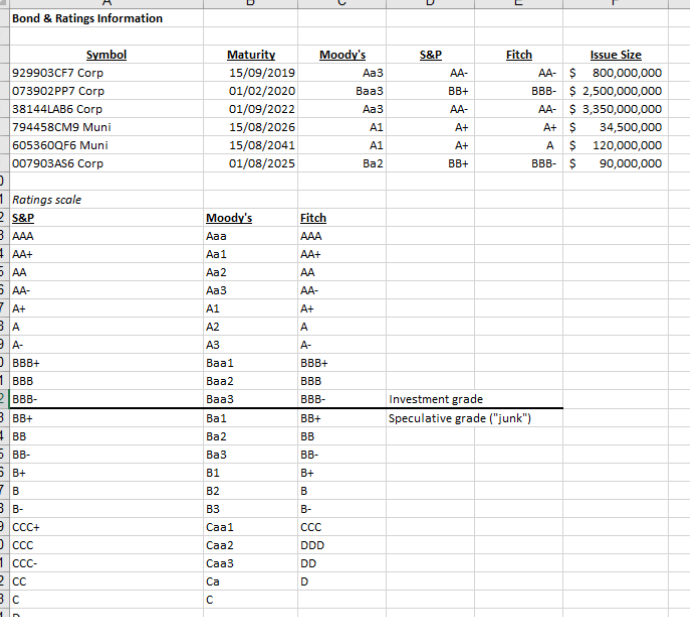Select Moody's rating Ba2 for 007903AS6
The height and width of the screenshot is (617, 690).
click(342, 163)
